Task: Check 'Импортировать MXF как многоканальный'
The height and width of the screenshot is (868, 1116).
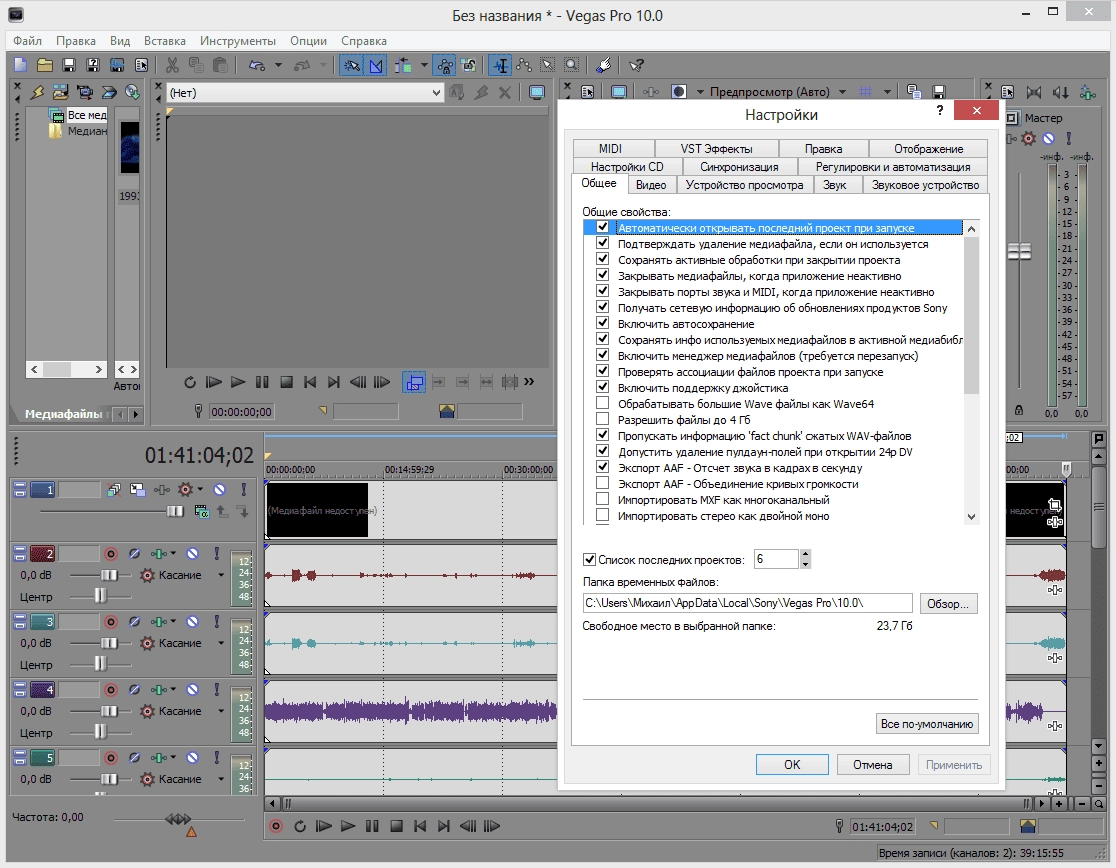Action: click(x=602, y=499)
